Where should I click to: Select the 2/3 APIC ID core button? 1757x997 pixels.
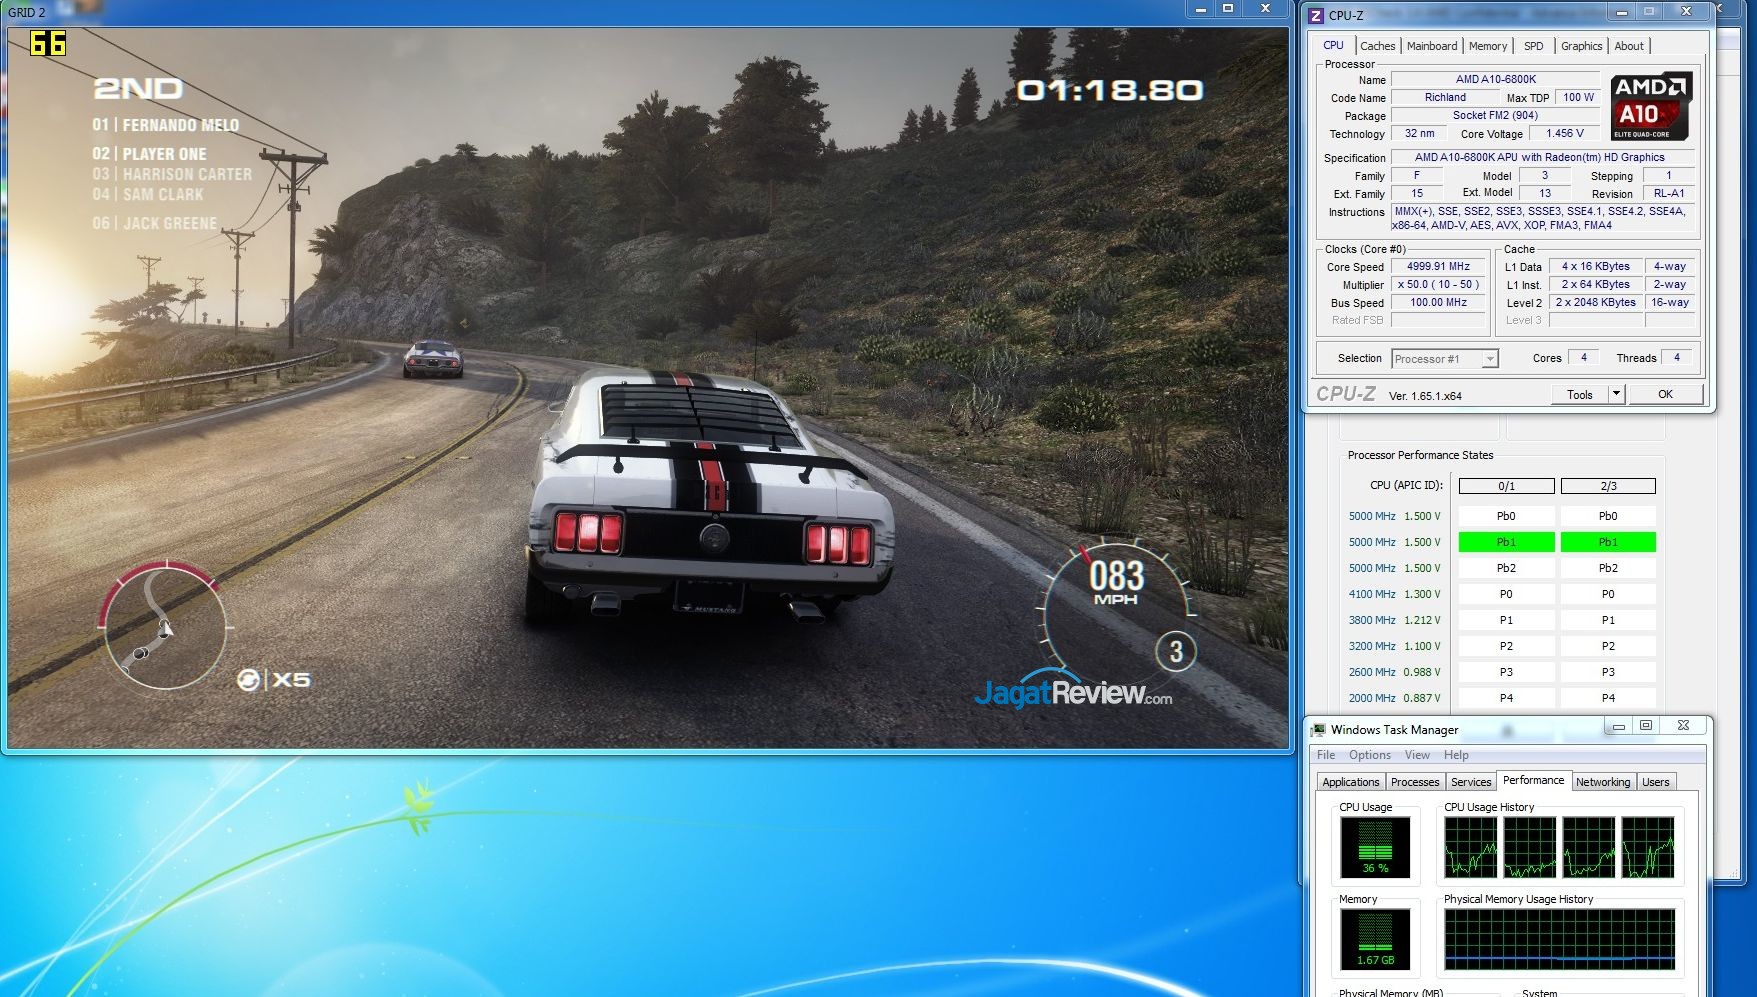(1607, 486)
